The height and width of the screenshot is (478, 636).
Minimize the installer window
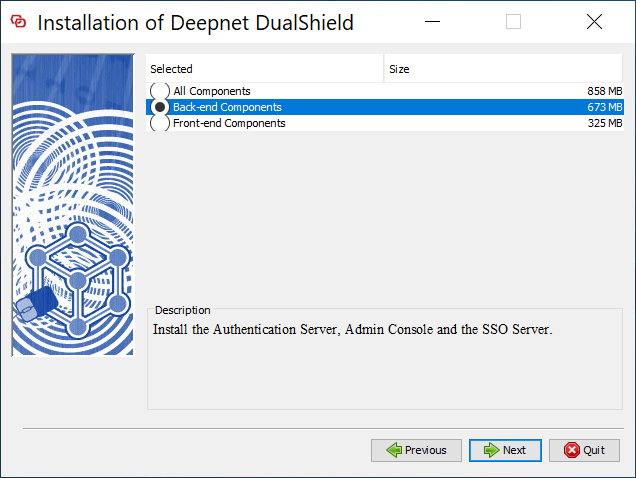tap(432, 22)
